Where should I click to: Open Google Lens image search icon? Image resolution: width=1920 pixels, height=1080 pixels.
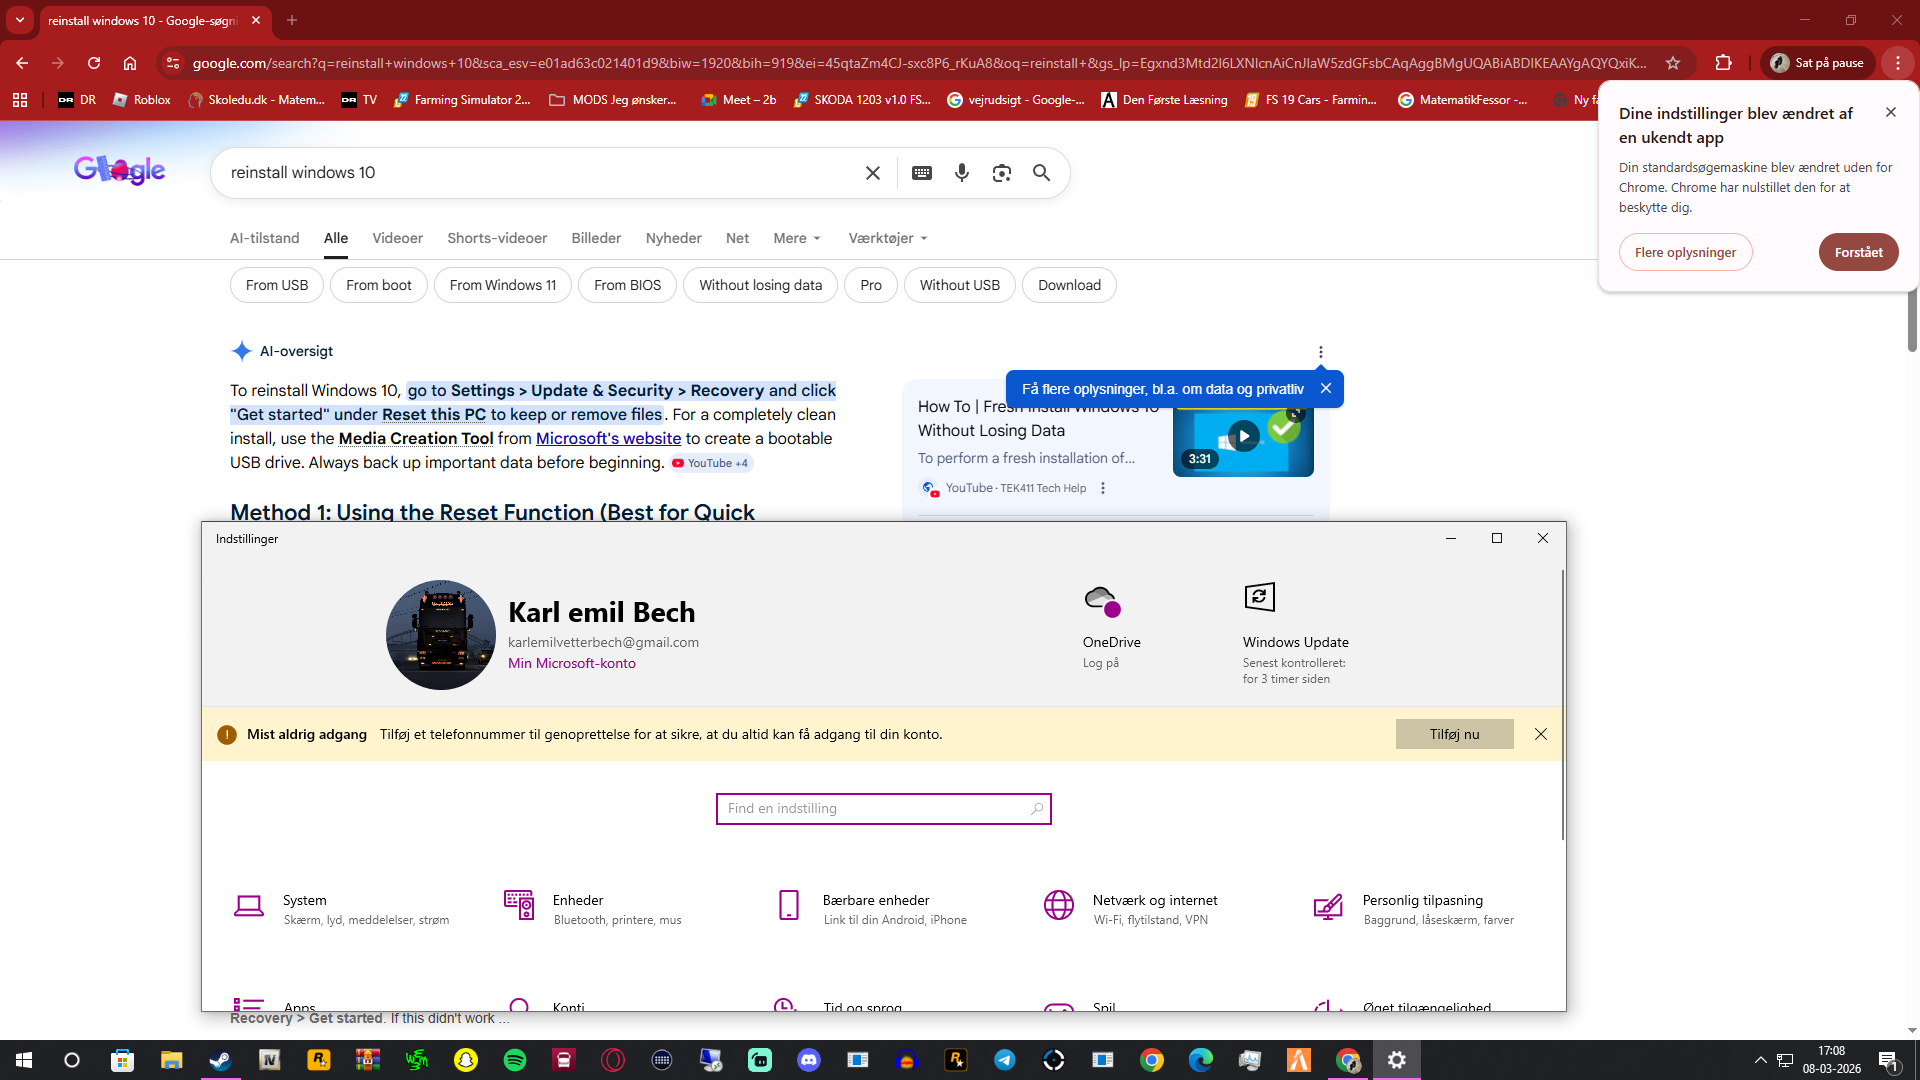point(1001,173)
